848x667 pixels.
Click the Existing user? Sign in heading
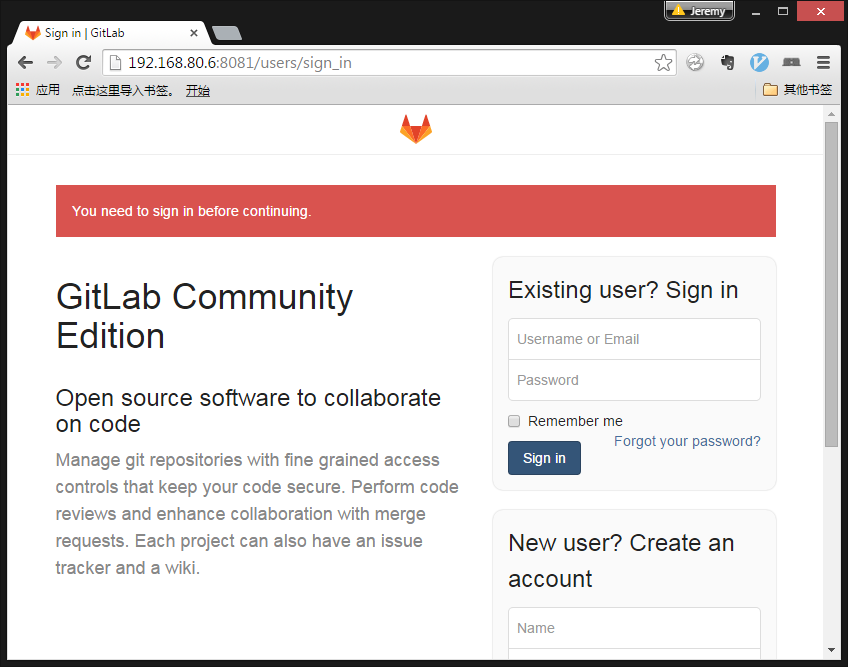point(623,290)
